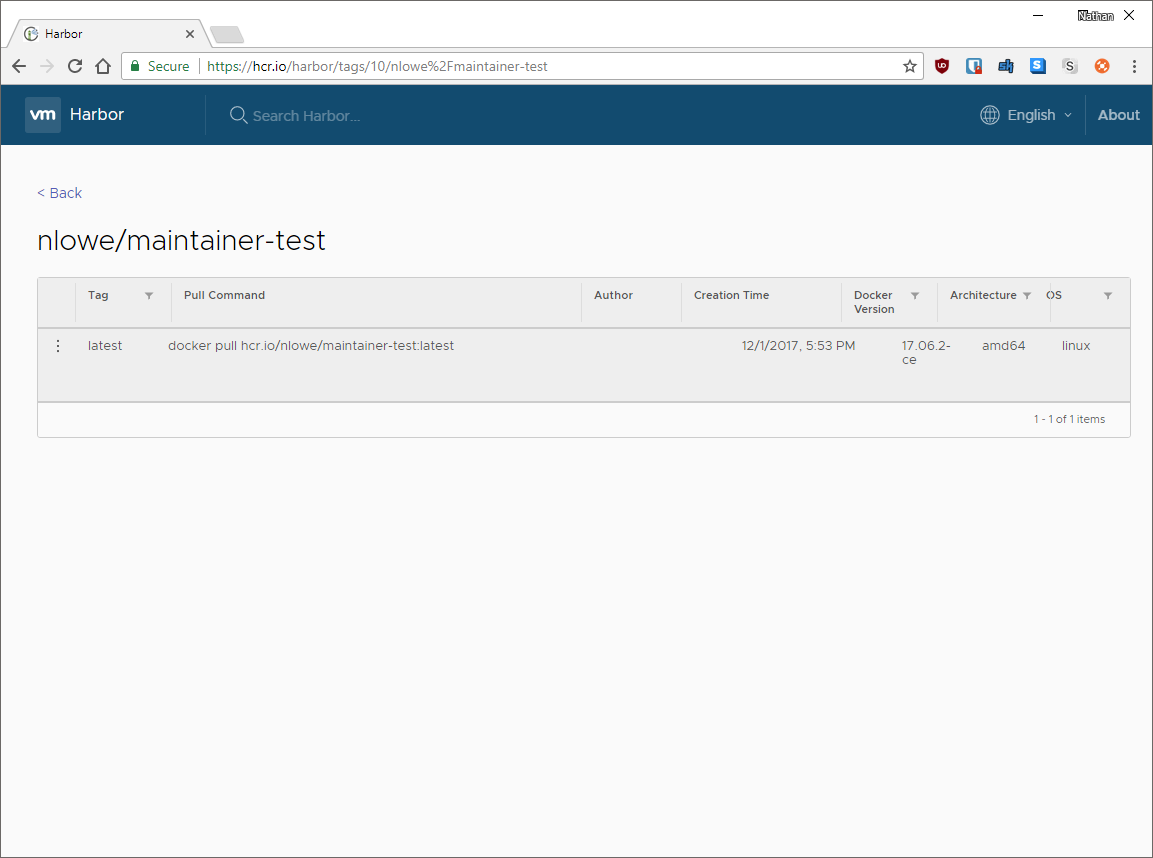Open the Bitwarden extension popup

(x=973, y=65)
